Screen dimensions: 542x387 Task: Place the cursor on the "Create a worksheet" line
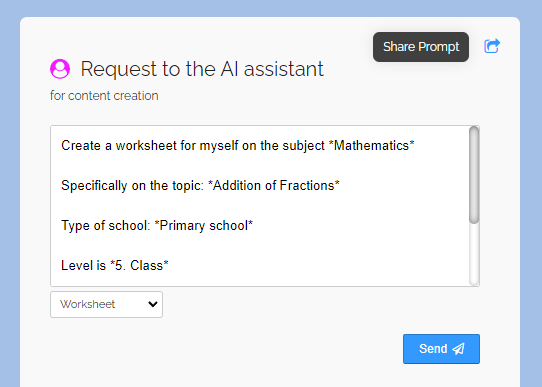[x=238, y=145]
